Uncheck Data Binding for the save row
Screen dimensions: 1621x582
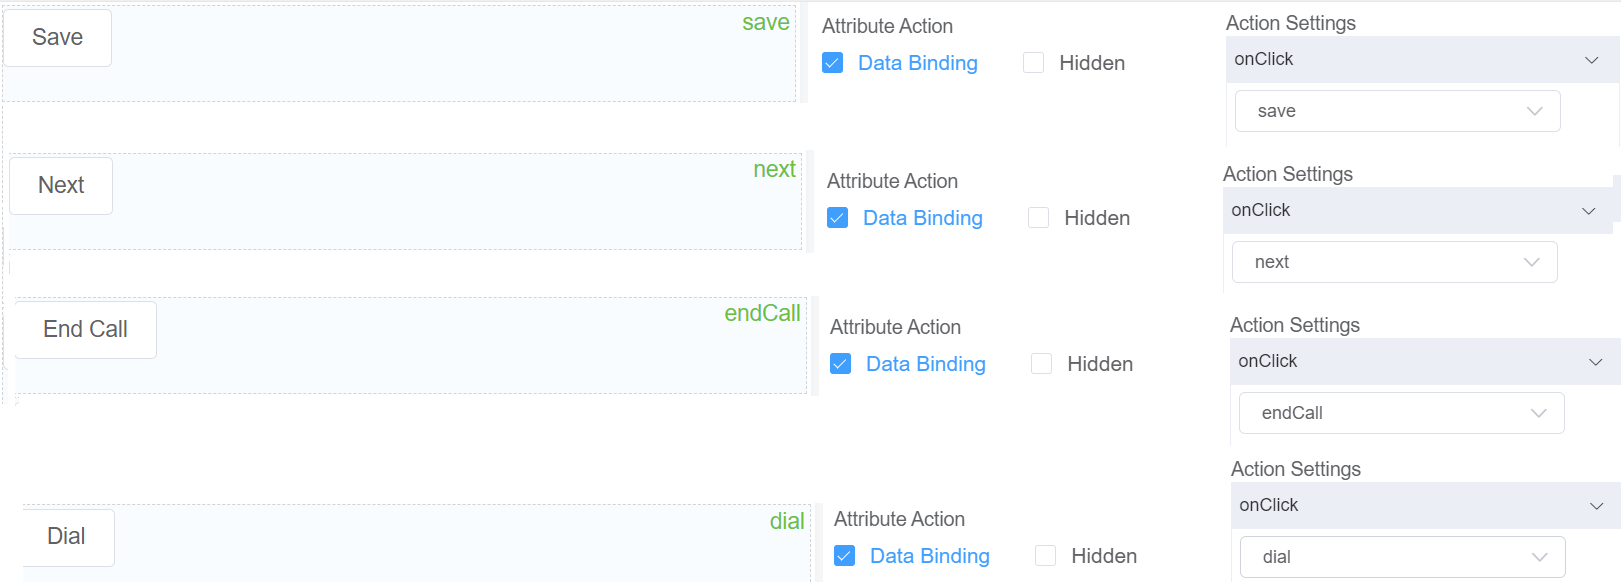coord(832,63)
